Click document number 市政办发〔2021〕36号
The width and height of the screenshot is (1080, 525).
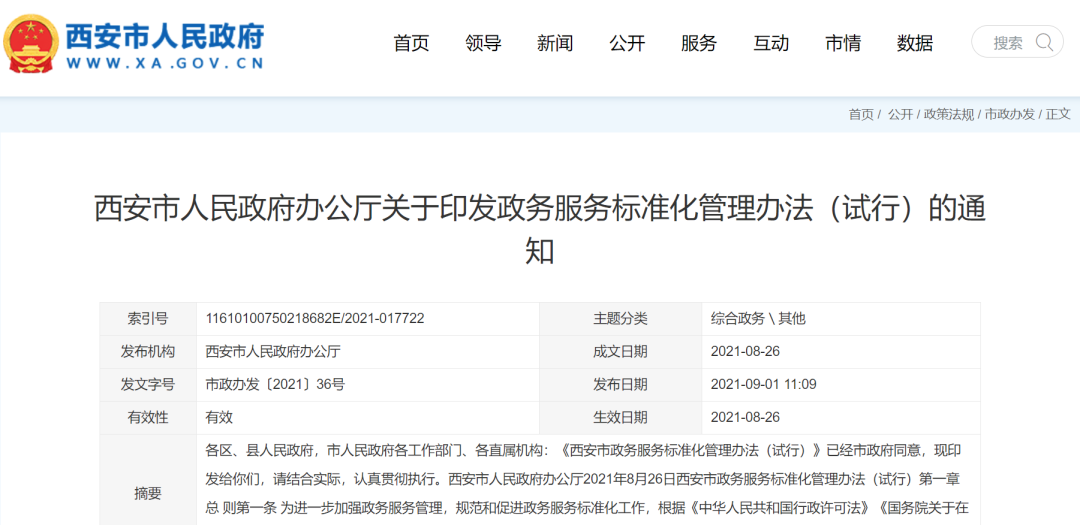coord(275,384)
